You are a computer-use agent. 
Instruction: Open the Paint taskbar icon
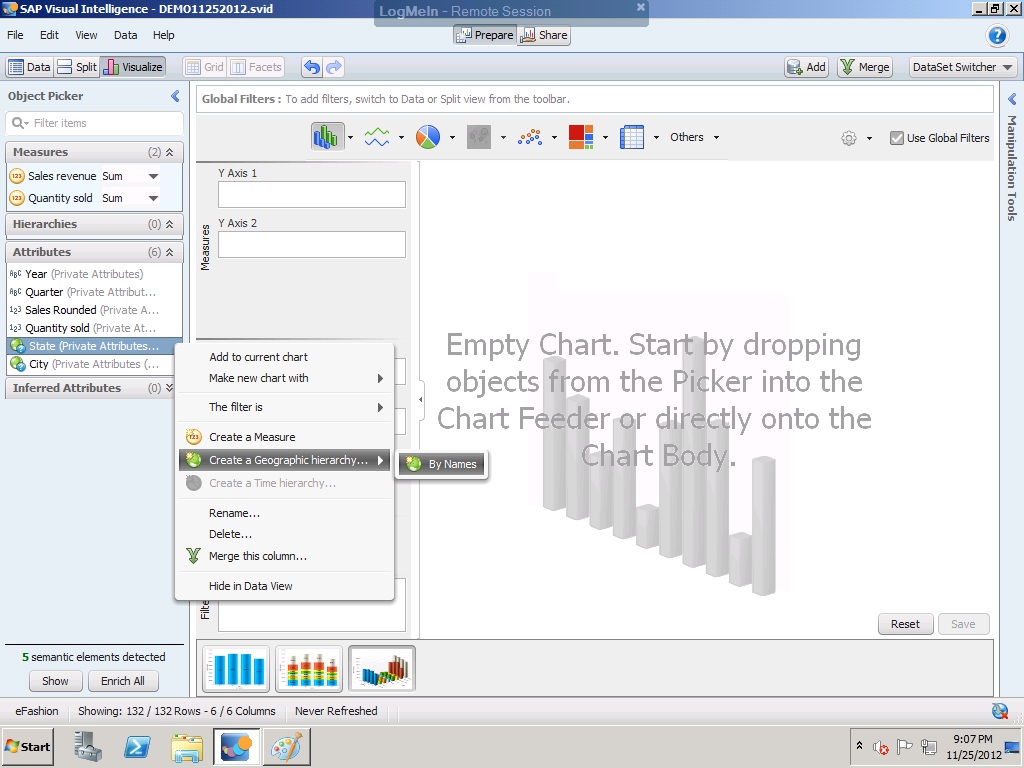(286, 746)
